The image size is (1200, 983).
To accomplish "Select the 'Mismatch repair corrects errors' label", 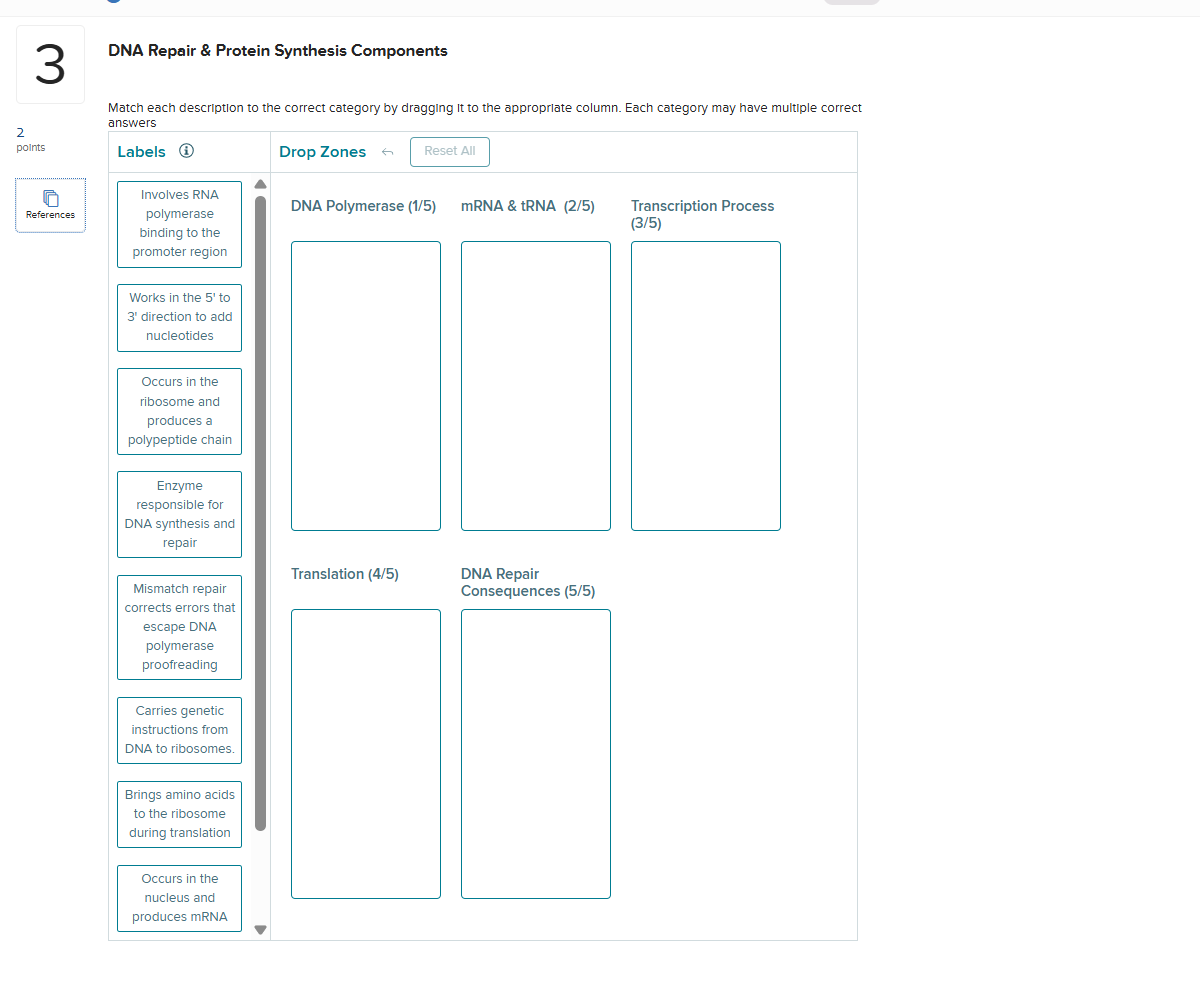I will point(180,627).
